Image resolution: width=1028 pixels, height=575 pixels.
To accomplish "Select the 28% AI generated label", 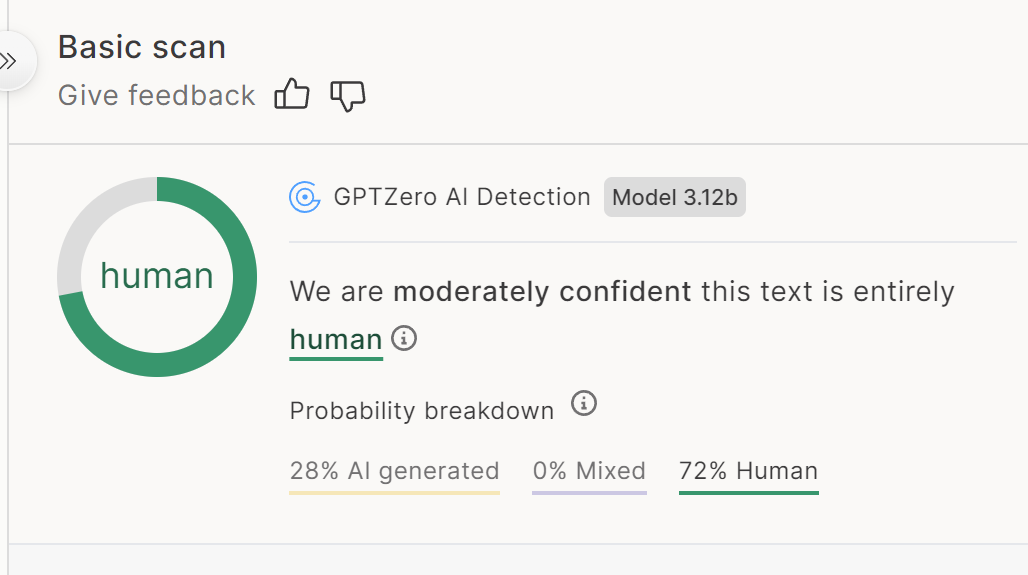I will click(394, 471).
